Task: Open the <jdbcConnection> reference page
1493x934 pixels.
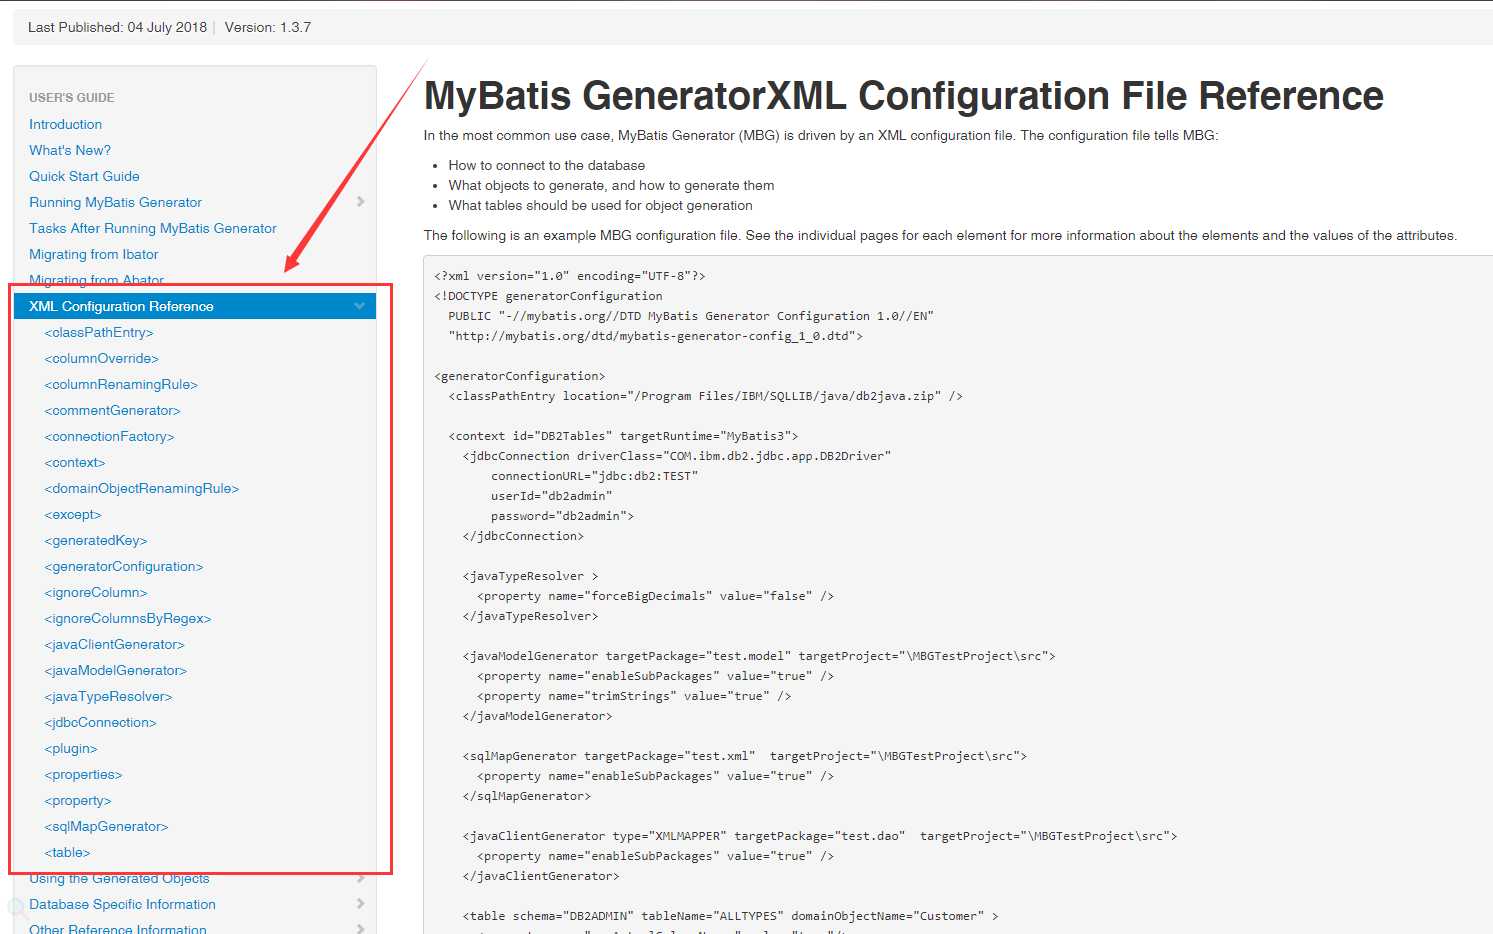Action: 100,722
